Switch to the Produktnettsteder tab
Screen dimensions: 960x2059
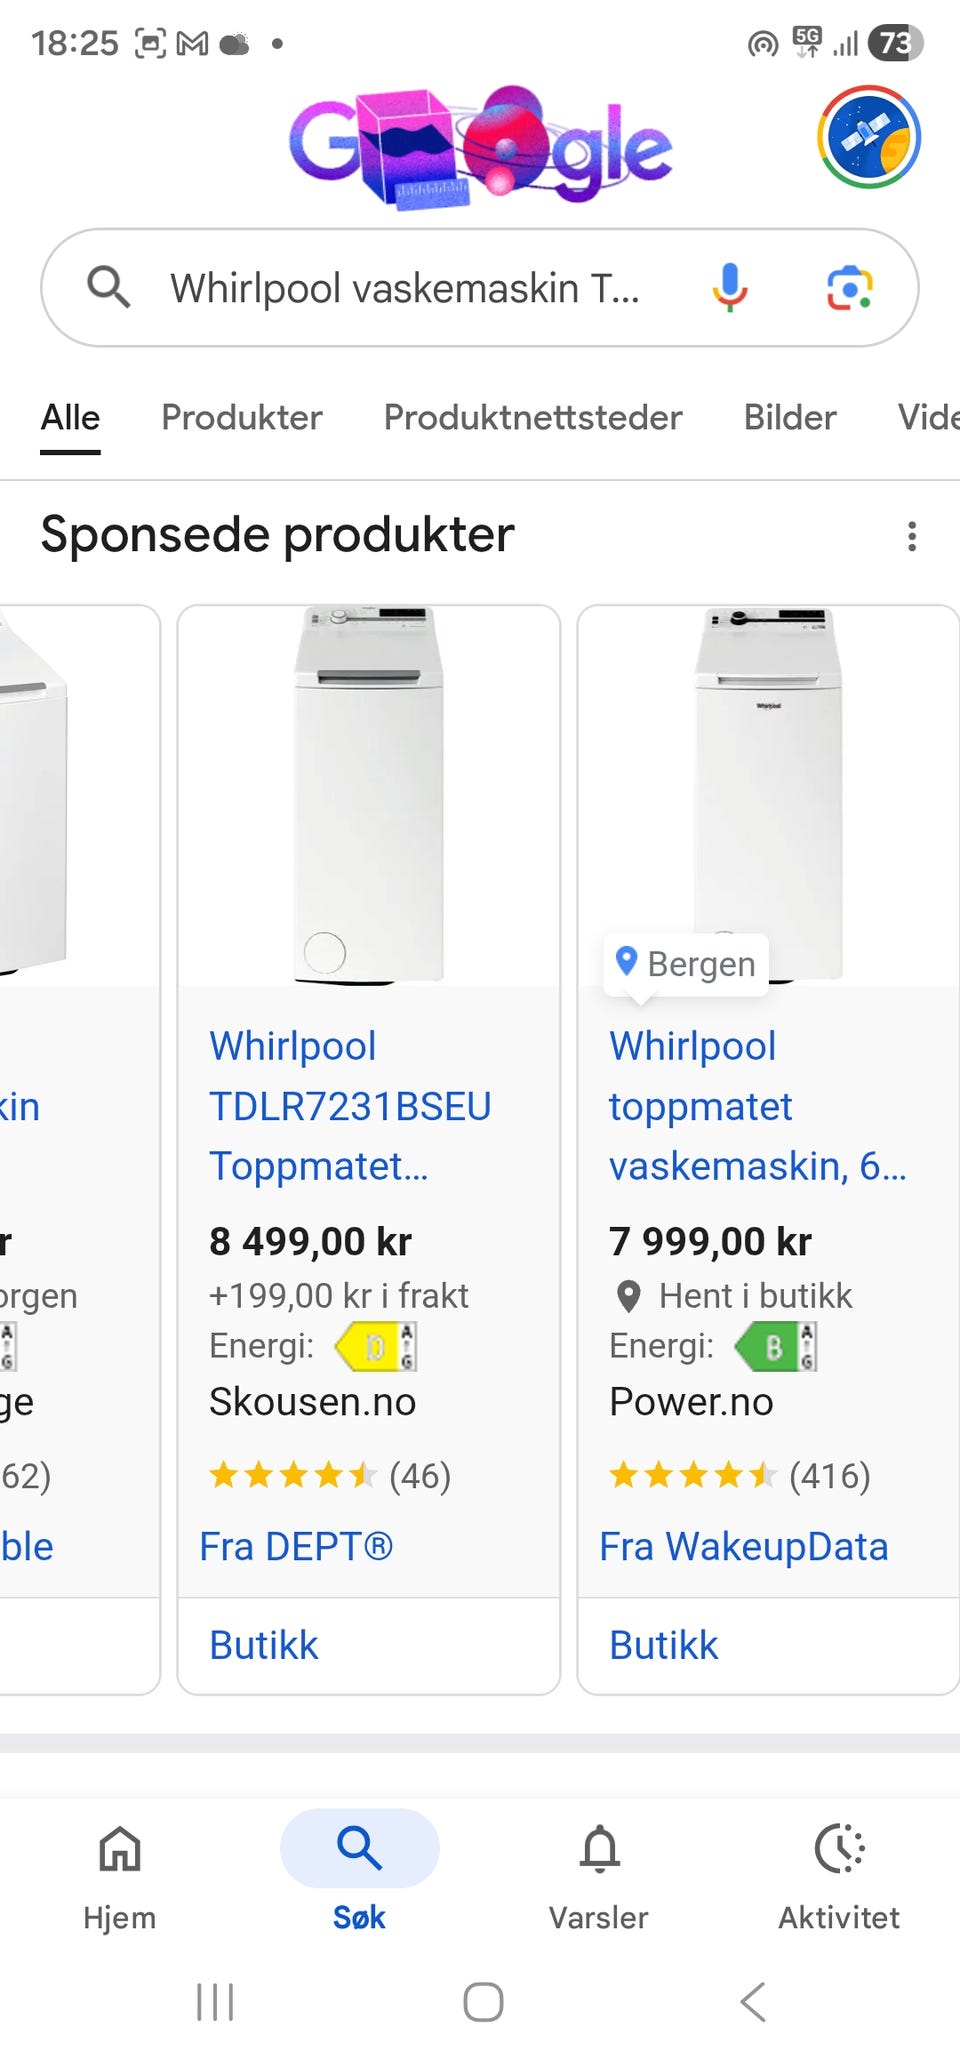click(533, 417)
